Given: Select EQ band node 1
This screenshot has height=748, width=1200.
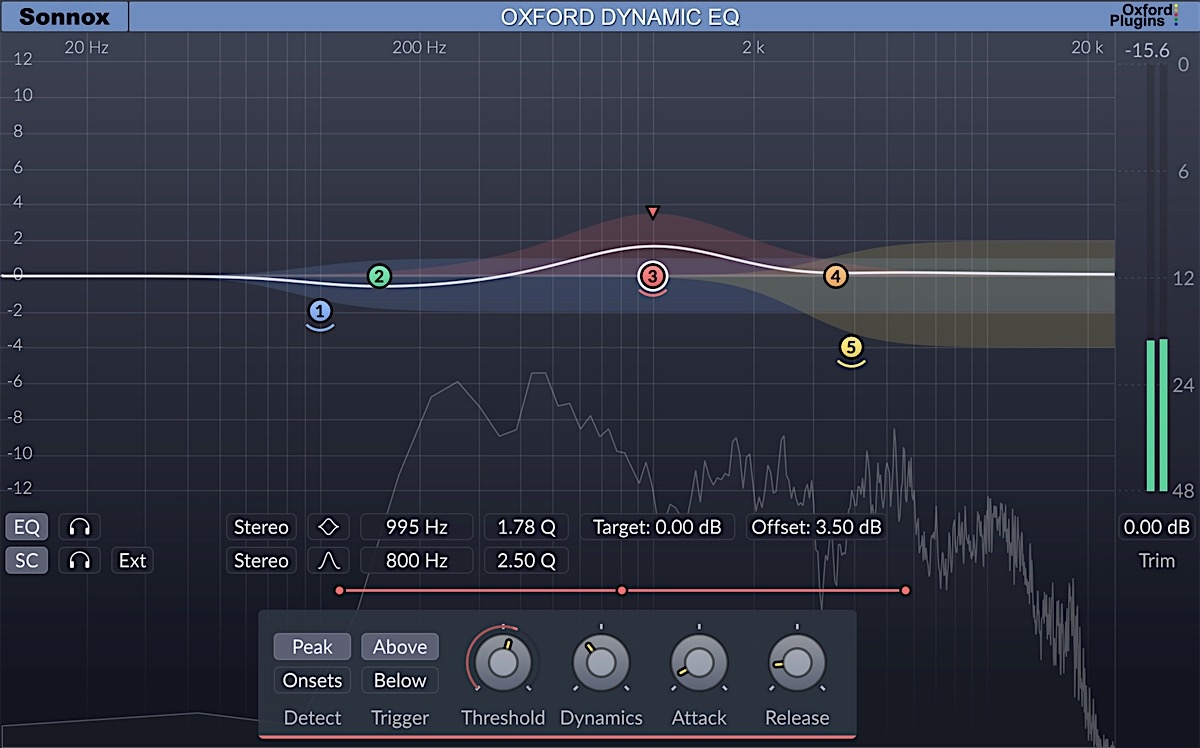Looking at the screenshot, I should click(x=320, y=312).
